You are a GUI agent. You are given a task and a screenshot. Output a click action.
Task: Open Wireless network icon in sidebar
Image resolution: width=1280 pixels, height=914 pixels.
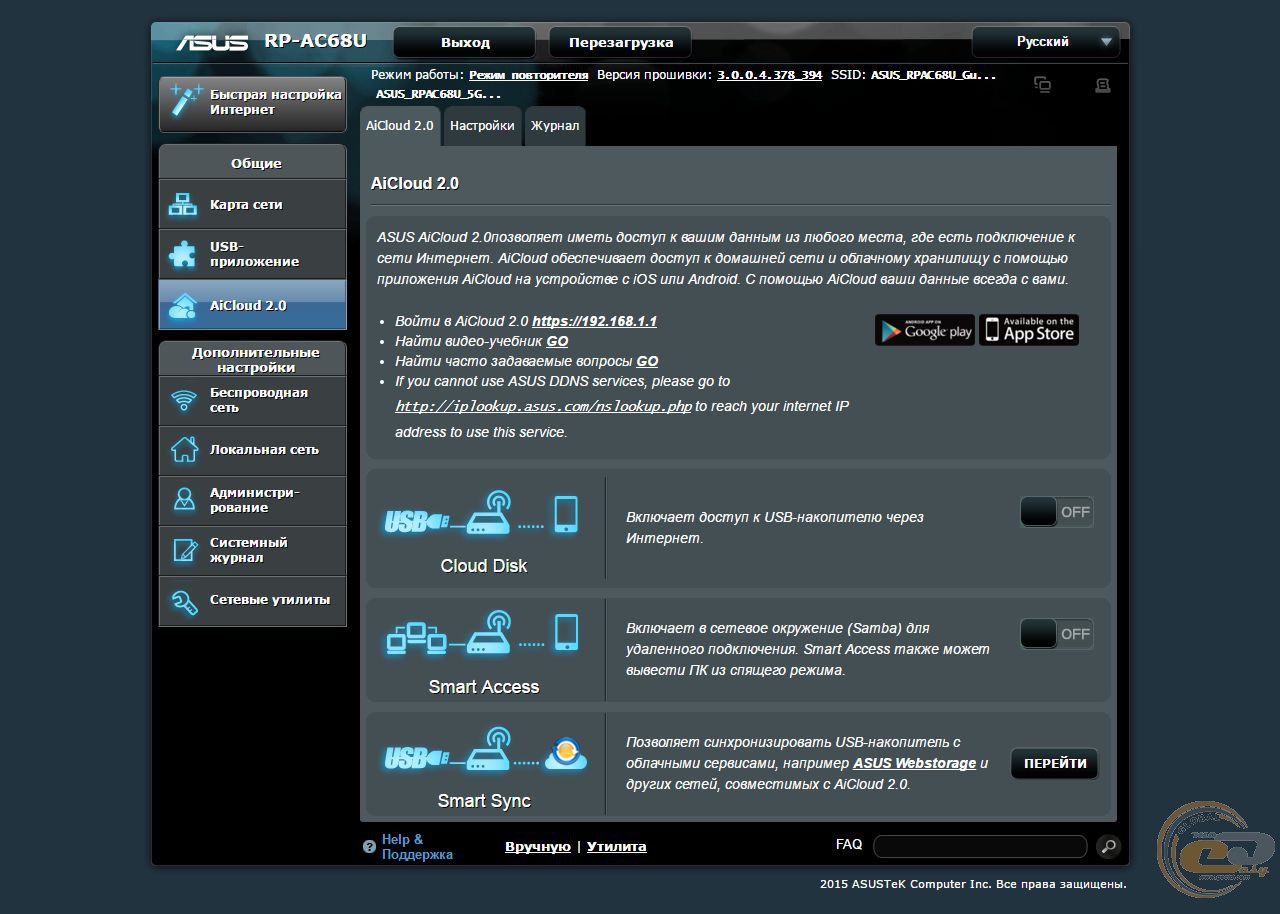184,400
